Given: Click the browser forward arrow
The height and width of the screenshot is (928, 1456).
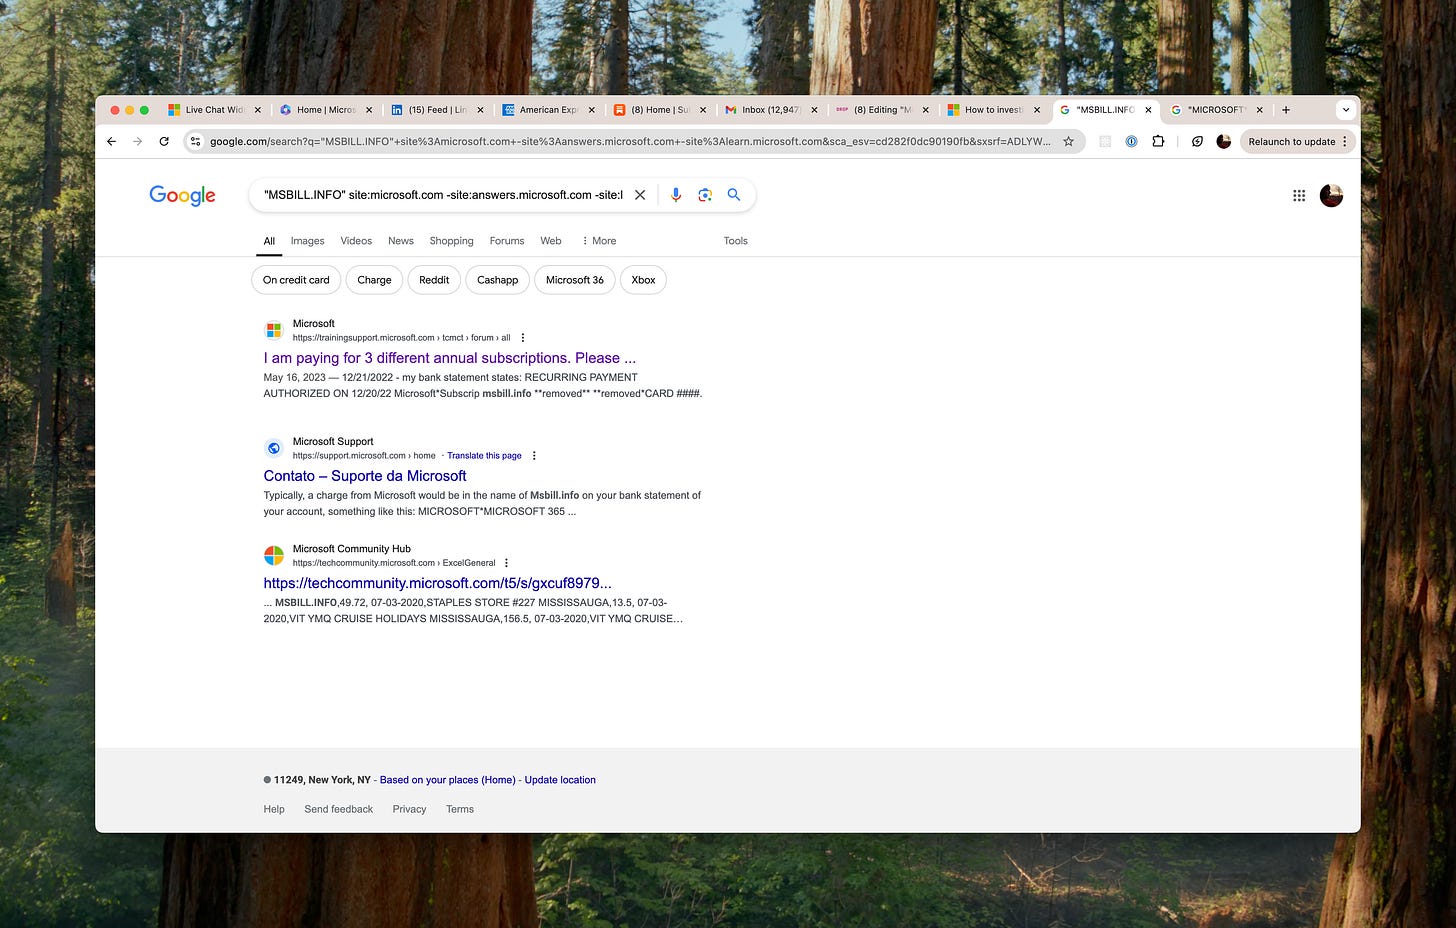Looking at the screenshot, I should click(x=138, y=142).
